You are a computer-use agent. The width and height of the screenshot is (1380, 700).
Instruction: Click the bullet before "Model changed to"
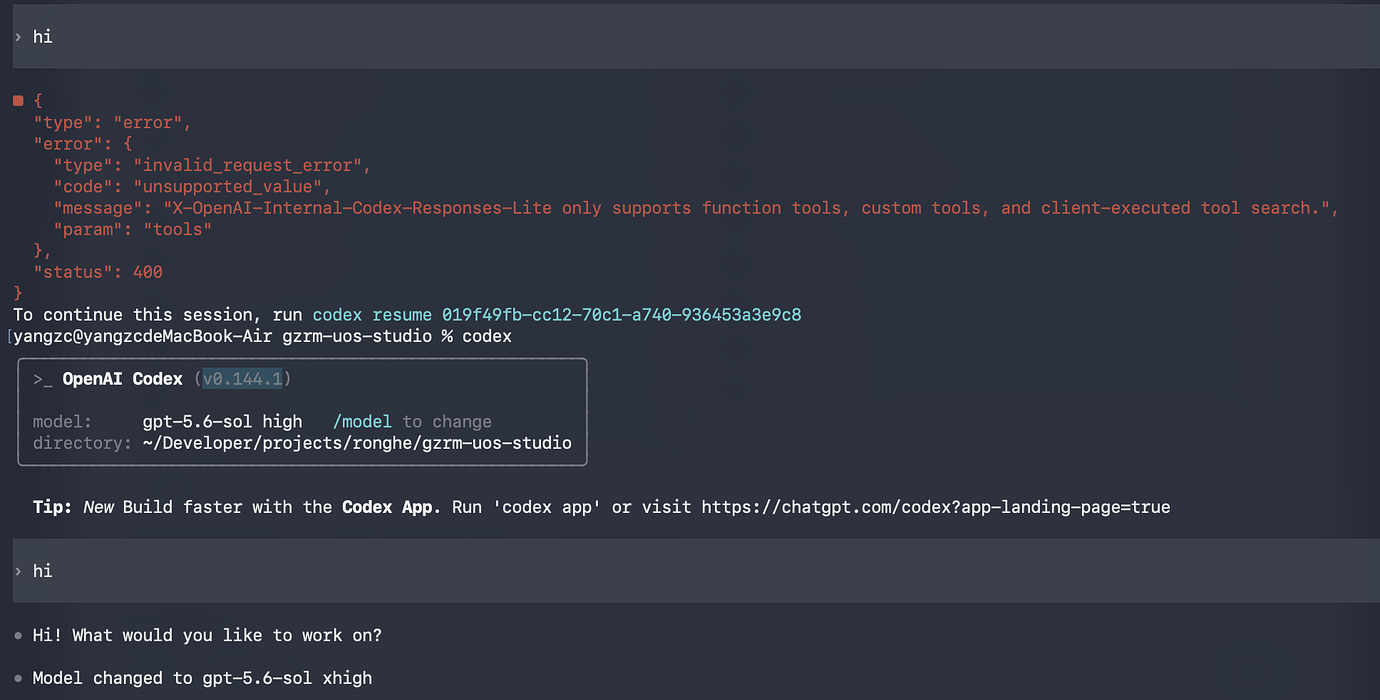click(x=18, y=679)
